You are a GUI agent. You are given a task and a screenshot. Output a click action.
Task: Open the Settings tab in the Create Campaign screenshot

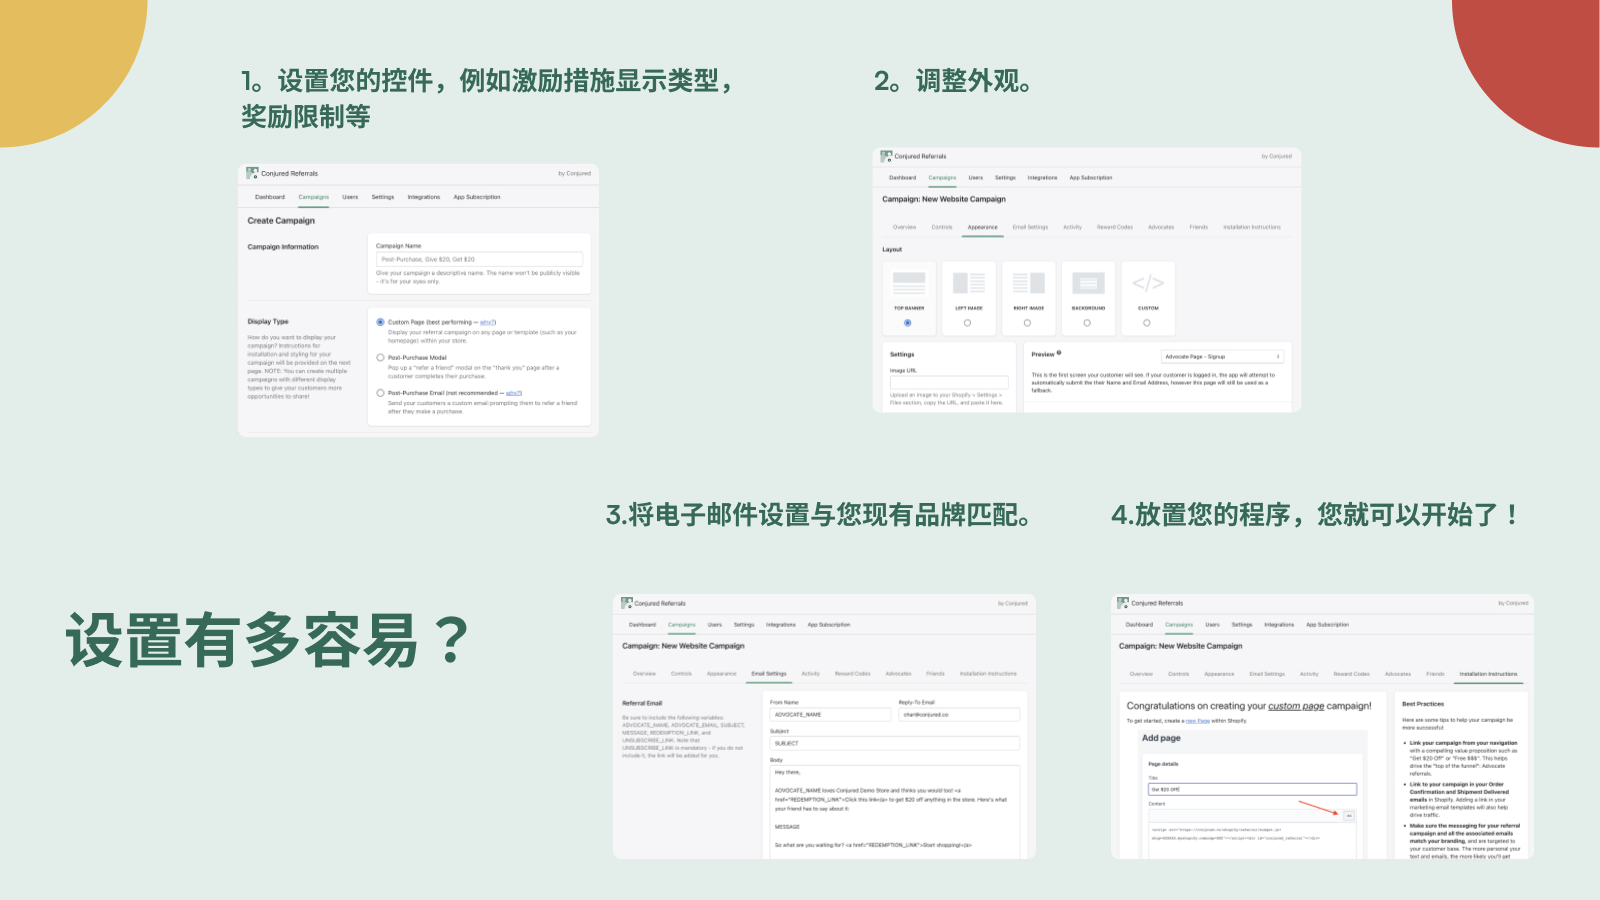click(x=383, y=197)
